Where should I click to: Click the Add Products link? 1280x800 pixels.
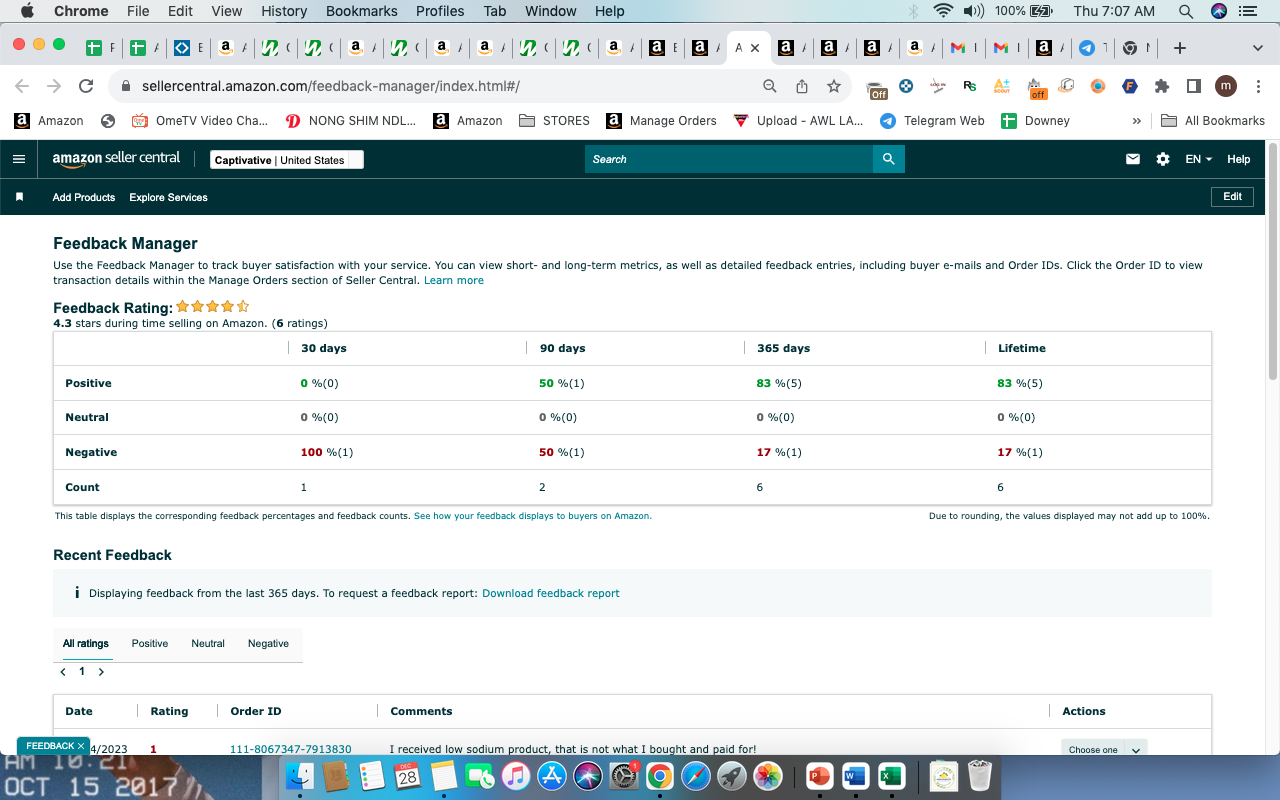tap(84, 197)
